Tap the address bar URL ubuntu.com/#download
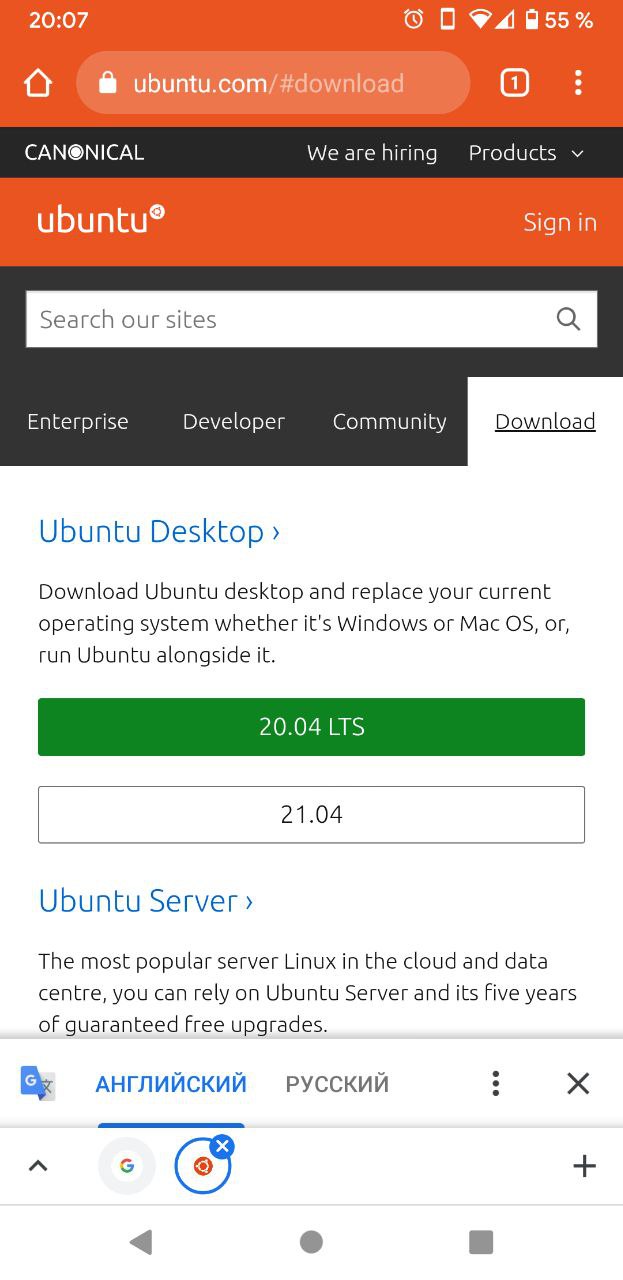This screenshot has width=623, height=1280. 269,83
